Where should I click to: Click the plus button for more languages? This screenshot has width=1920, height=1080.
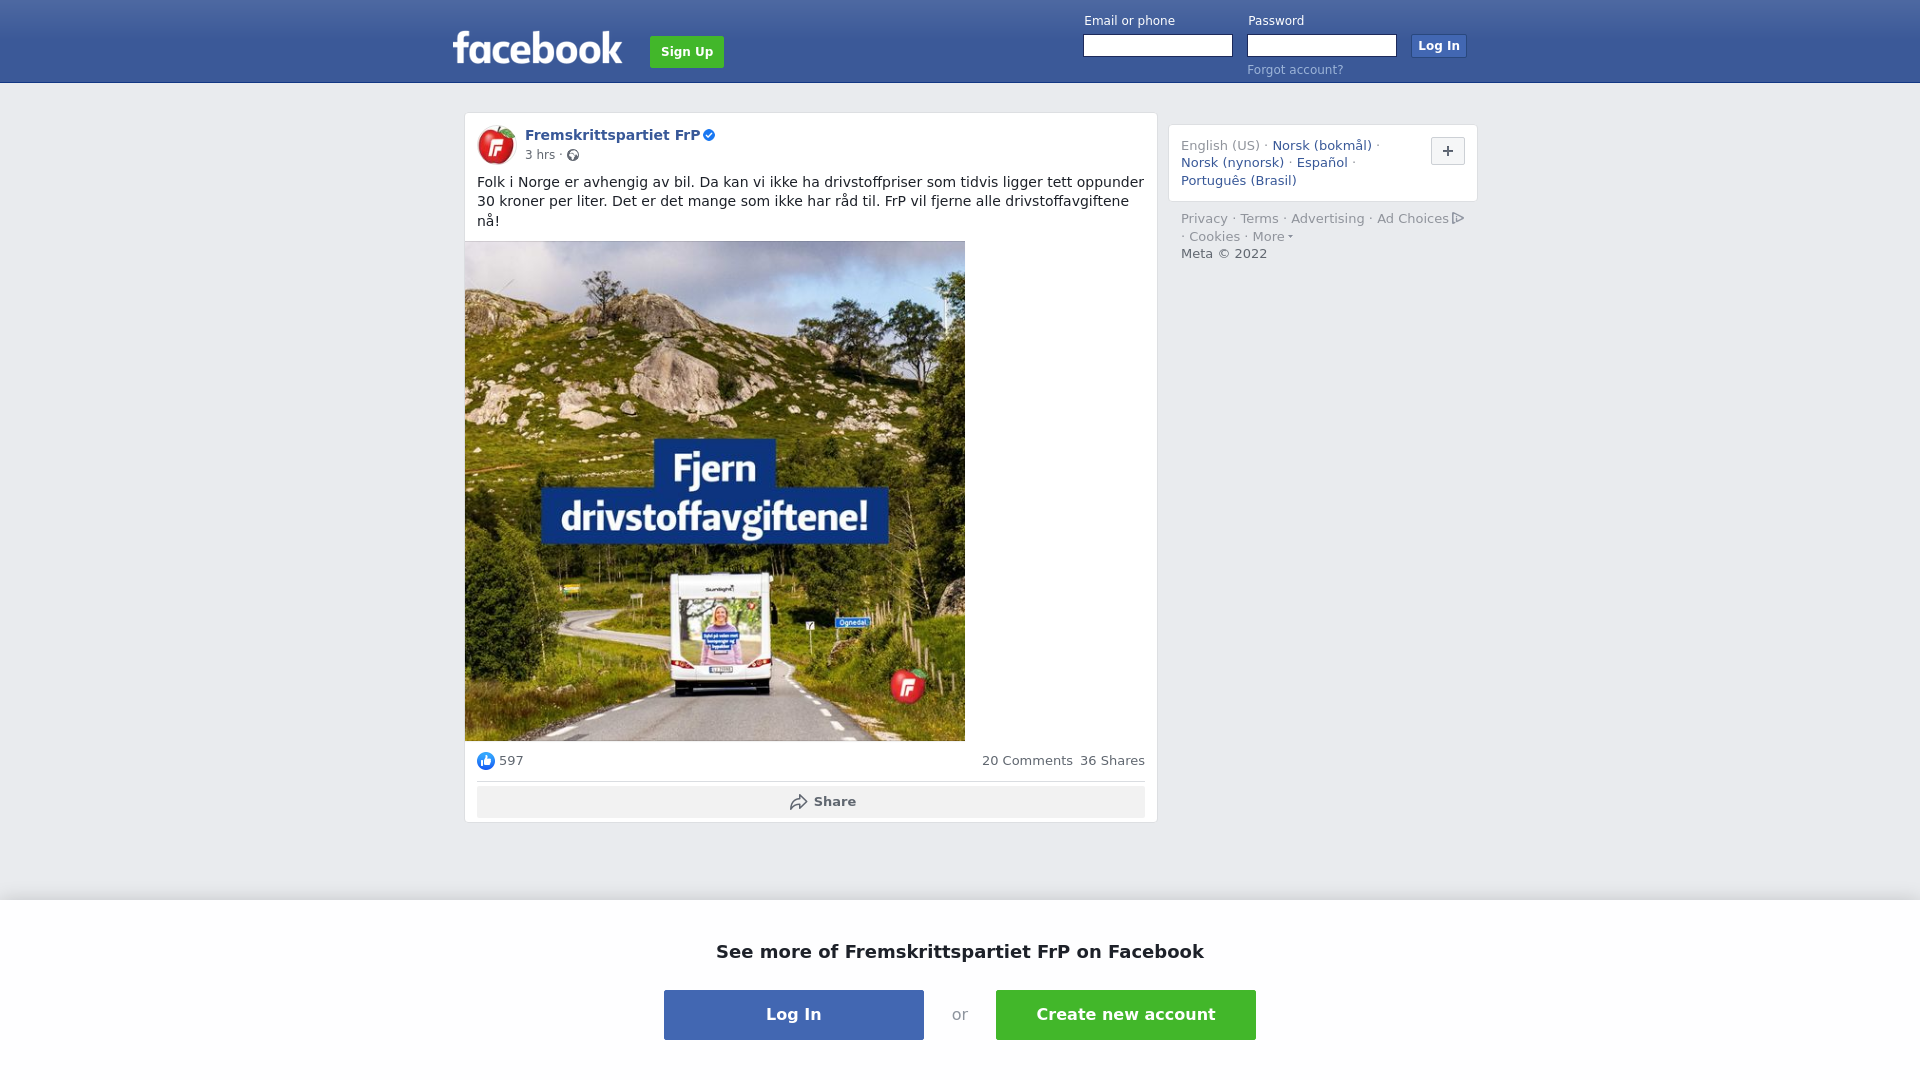[1447, 151]
